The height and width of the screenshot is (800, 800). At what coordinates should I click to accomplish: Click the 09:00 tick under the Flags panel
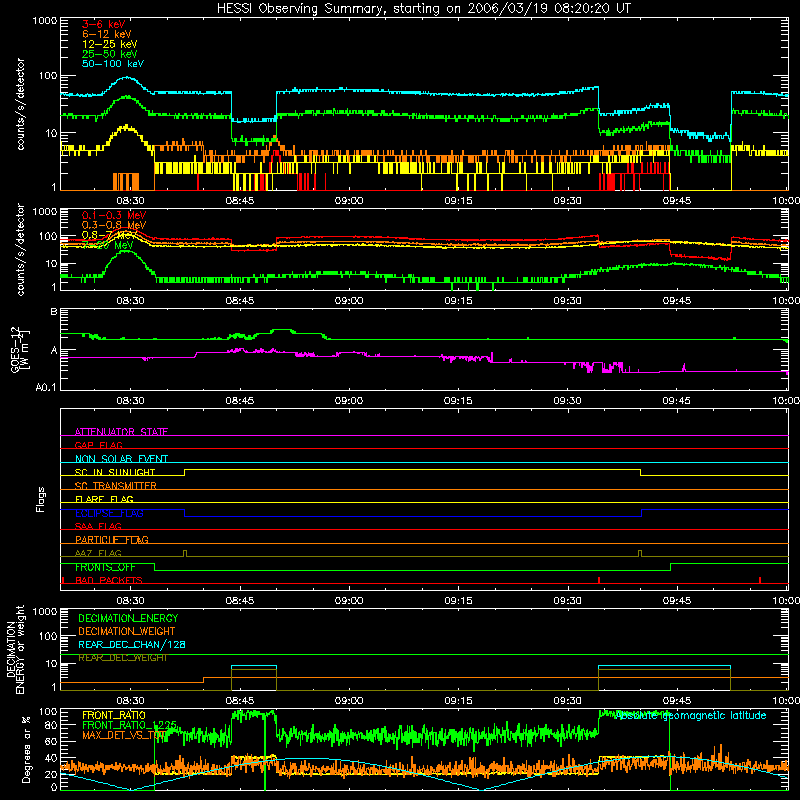pos(349,601)
